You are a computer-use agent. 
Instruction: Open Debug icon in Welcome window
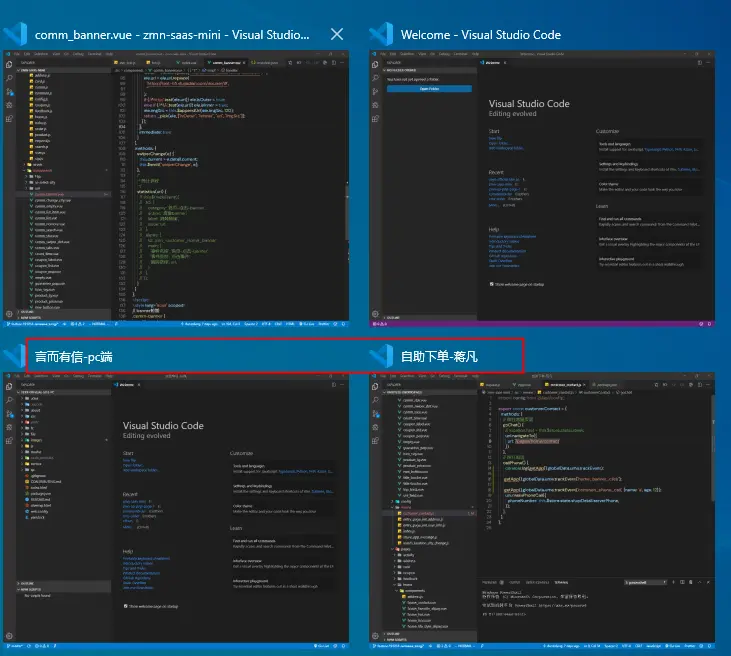[375, 105]
